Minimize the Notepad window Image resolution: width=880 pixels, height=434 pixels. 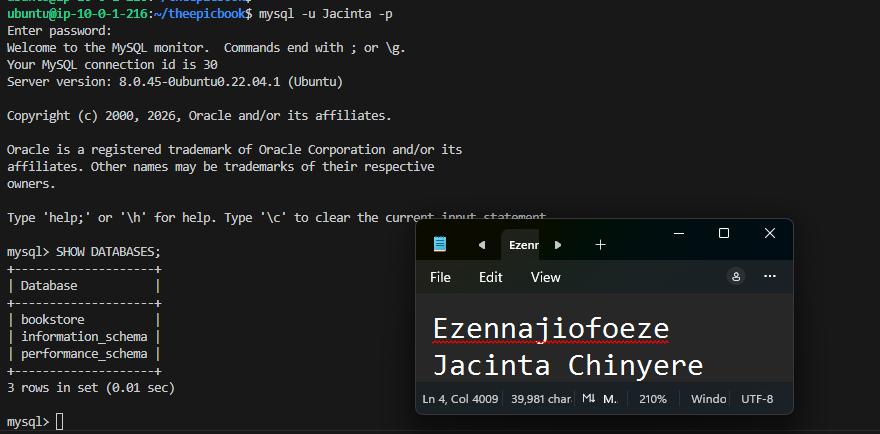[679, 233]
